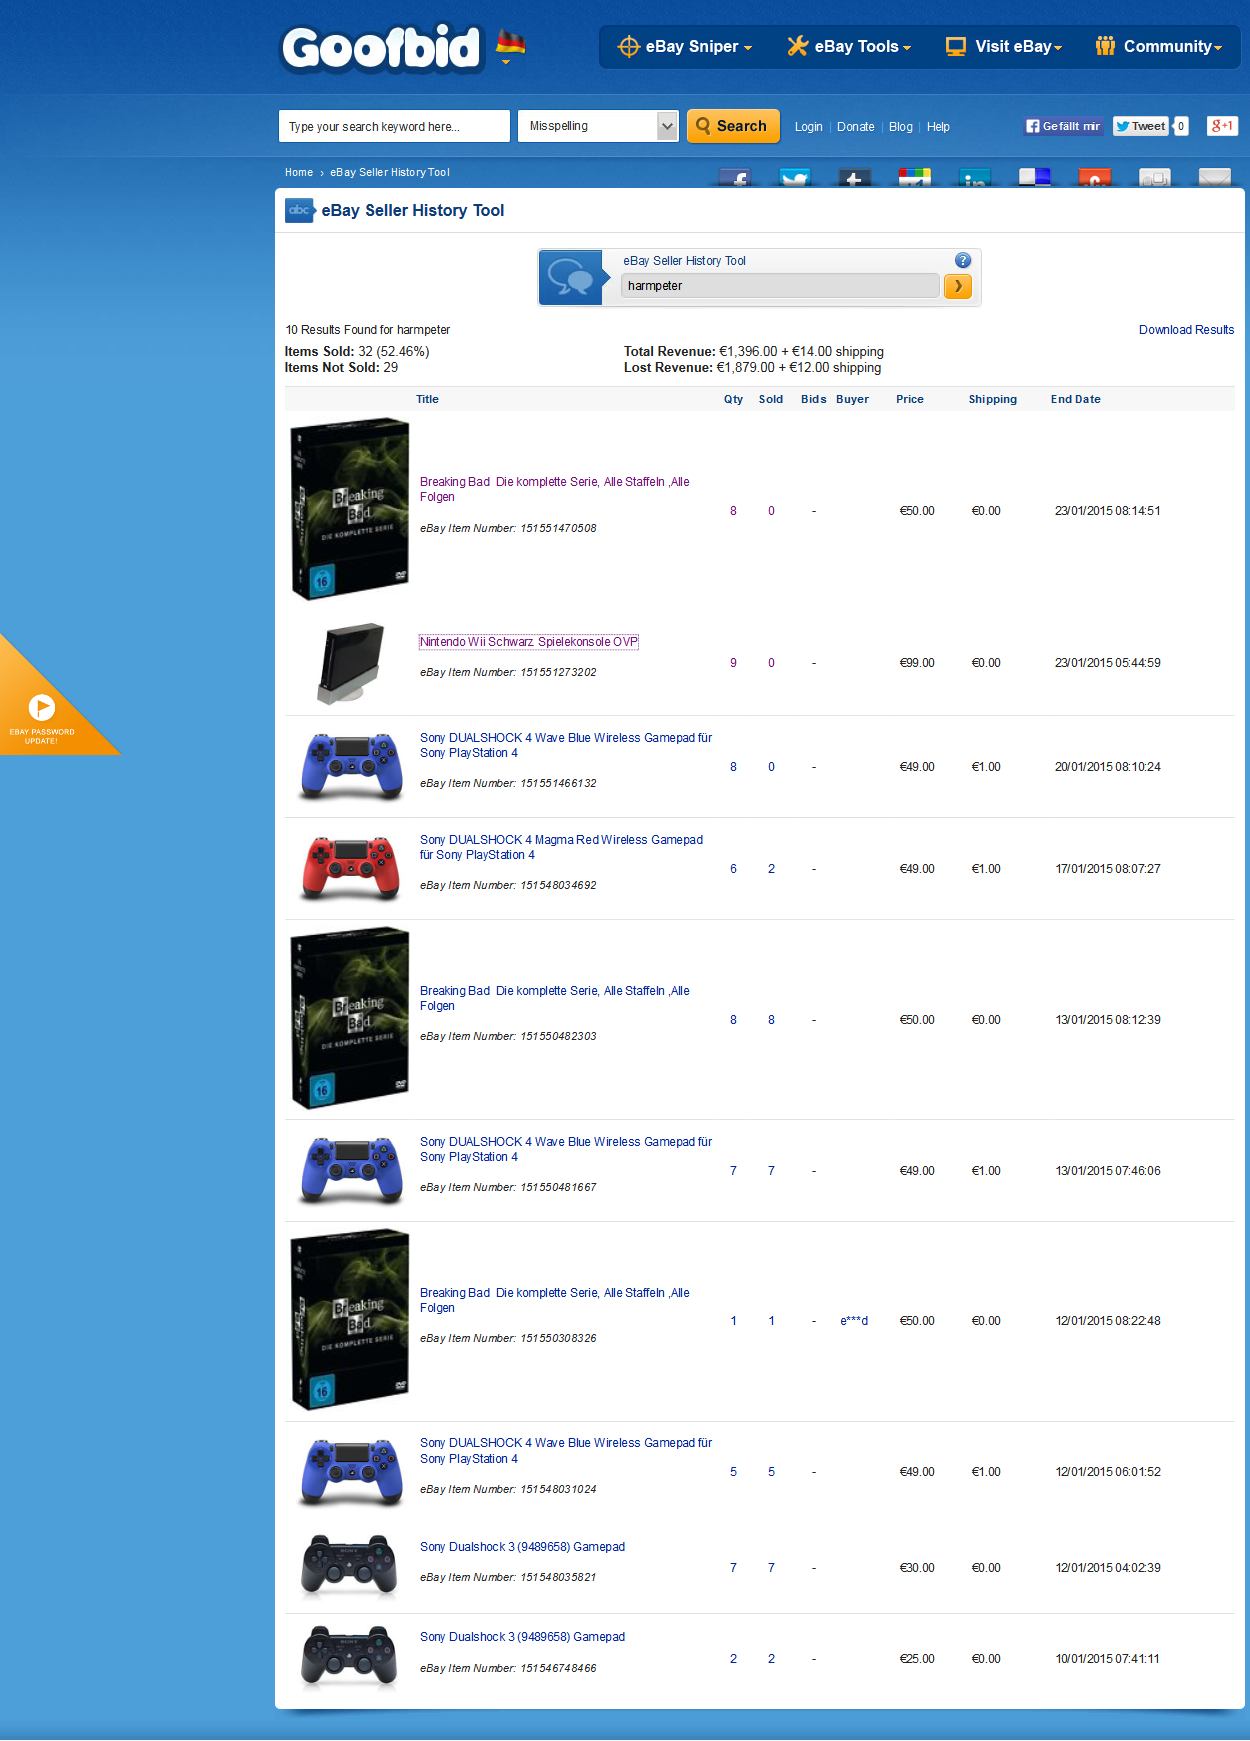Click the €99.00 price in Wii row
Viewport: 1250px width, 1741px height.
(917, 663)
